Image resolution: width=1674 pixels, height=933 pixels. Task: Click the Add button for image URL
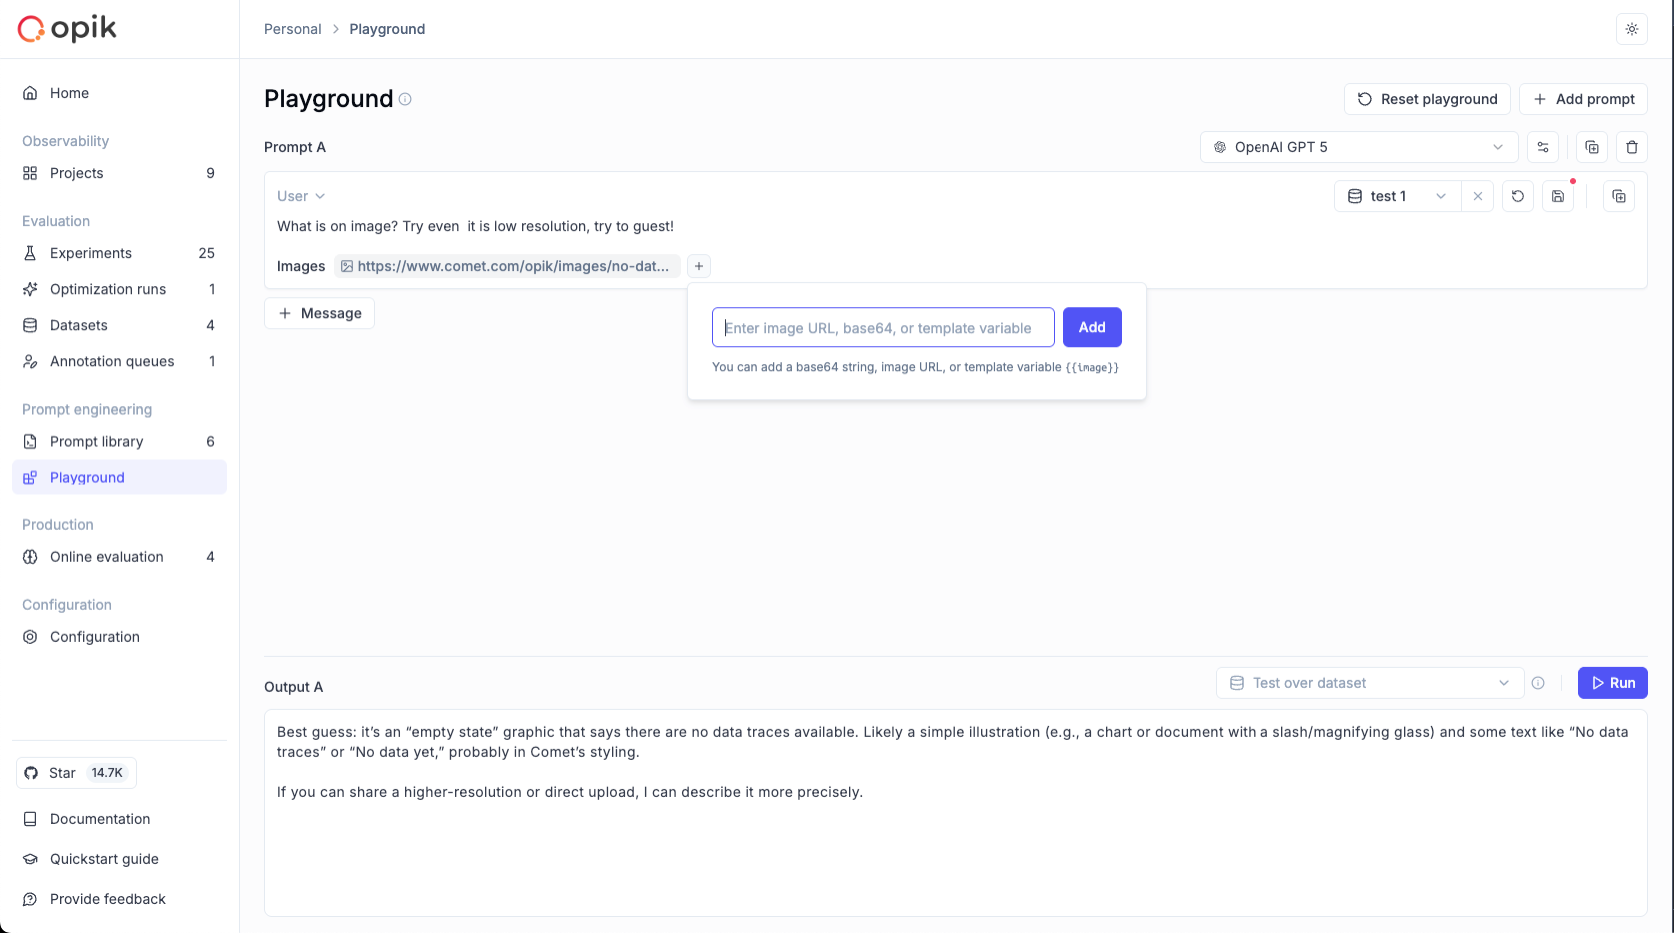(1092, 327)
